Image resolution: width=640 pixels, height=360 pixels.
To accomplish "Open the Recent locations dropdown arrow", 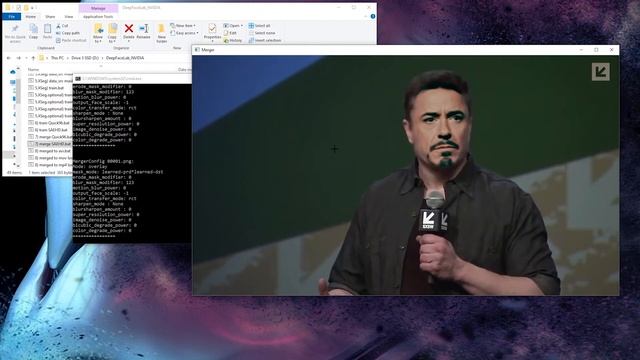I will [x=26, y=58].
